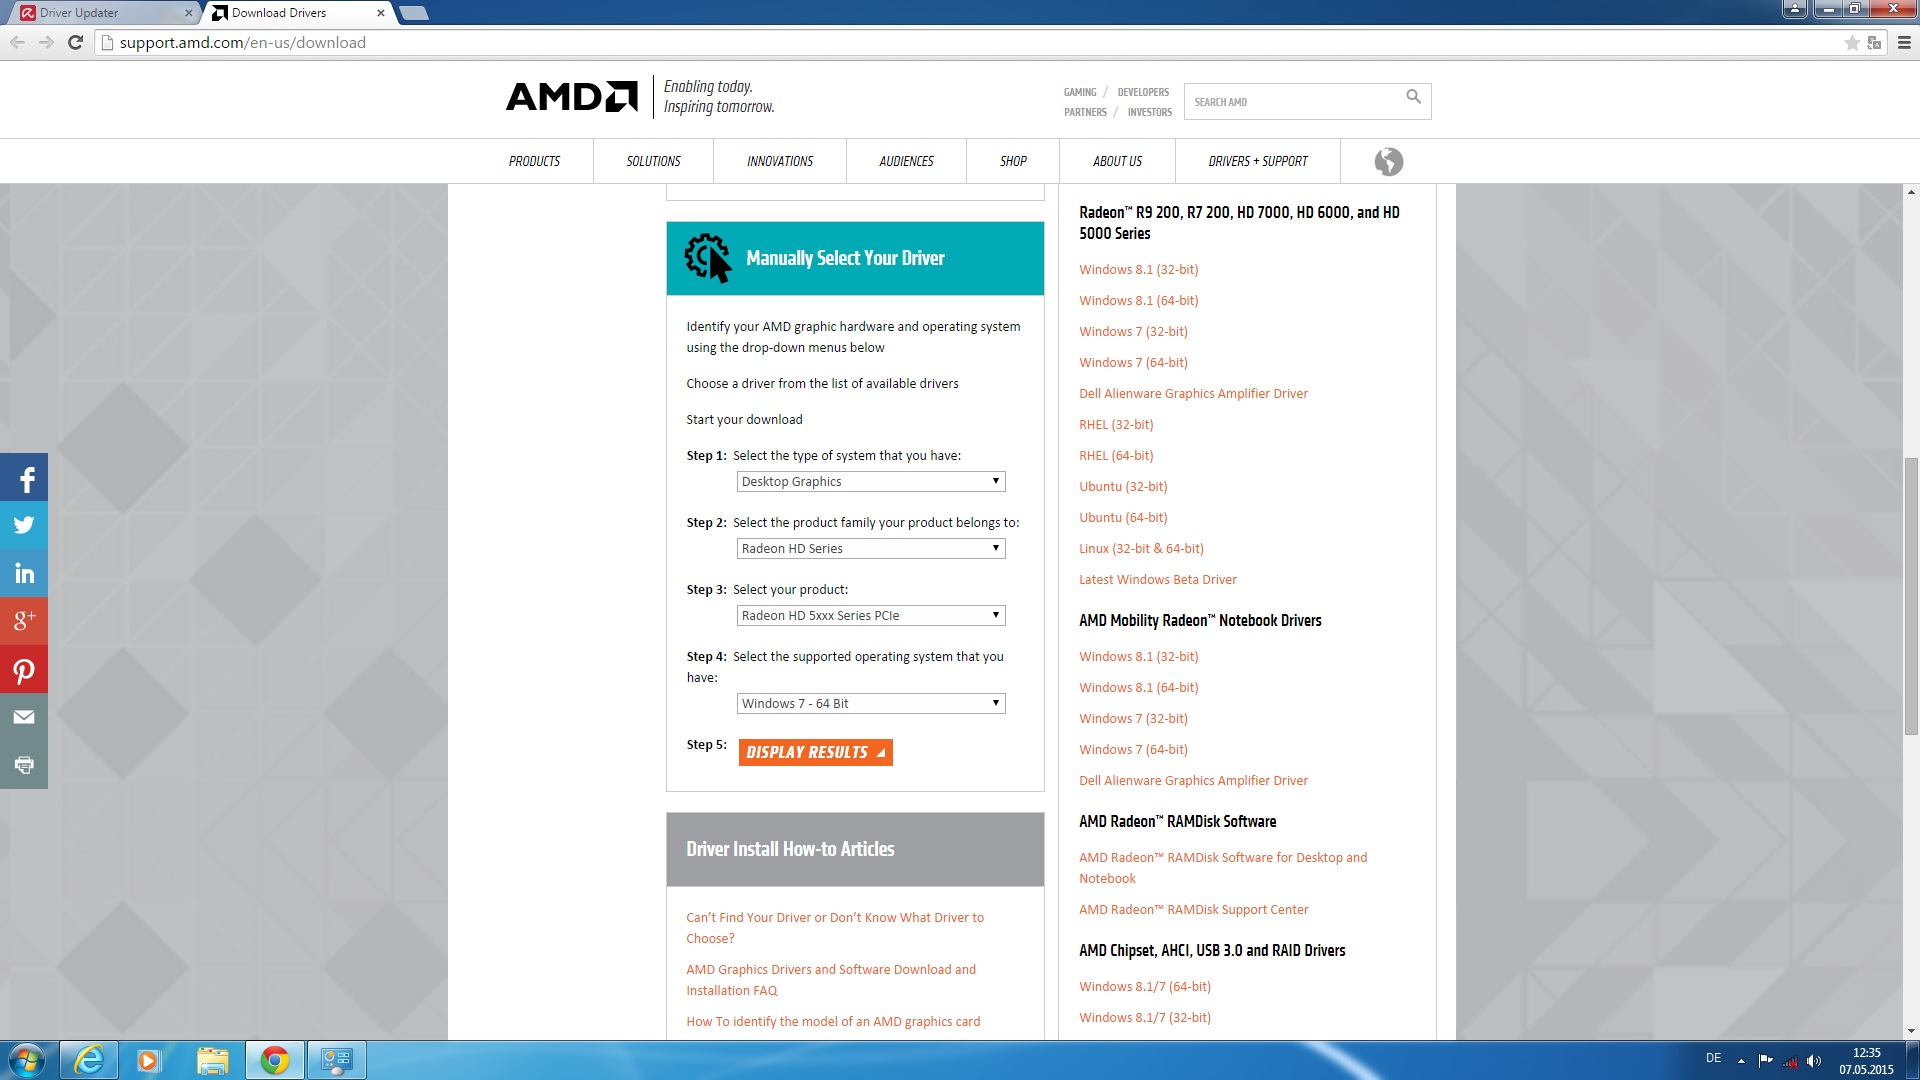1920x1080 pixels.
Task: Open Radeon HD 5xxx Series PCIe dropdown
Action: point(870,616)
